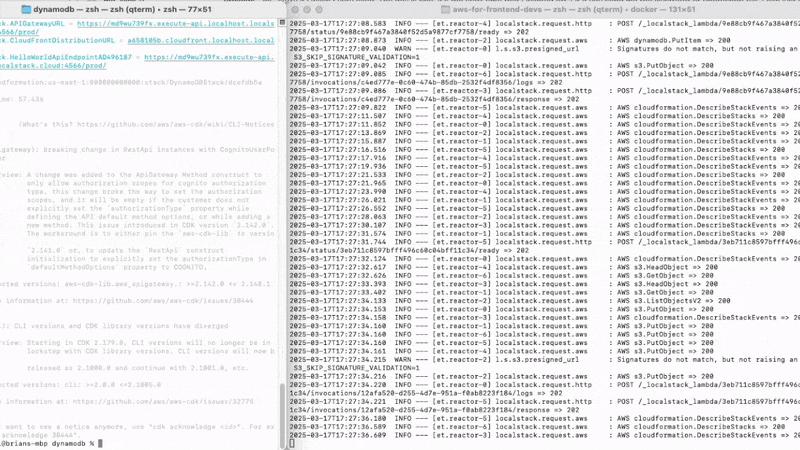The image size is (800, 450).
Task: Select the 17:27:36.609 DescribeStackEvents log line
Action: pyautogui.click(x=544, y=435)
